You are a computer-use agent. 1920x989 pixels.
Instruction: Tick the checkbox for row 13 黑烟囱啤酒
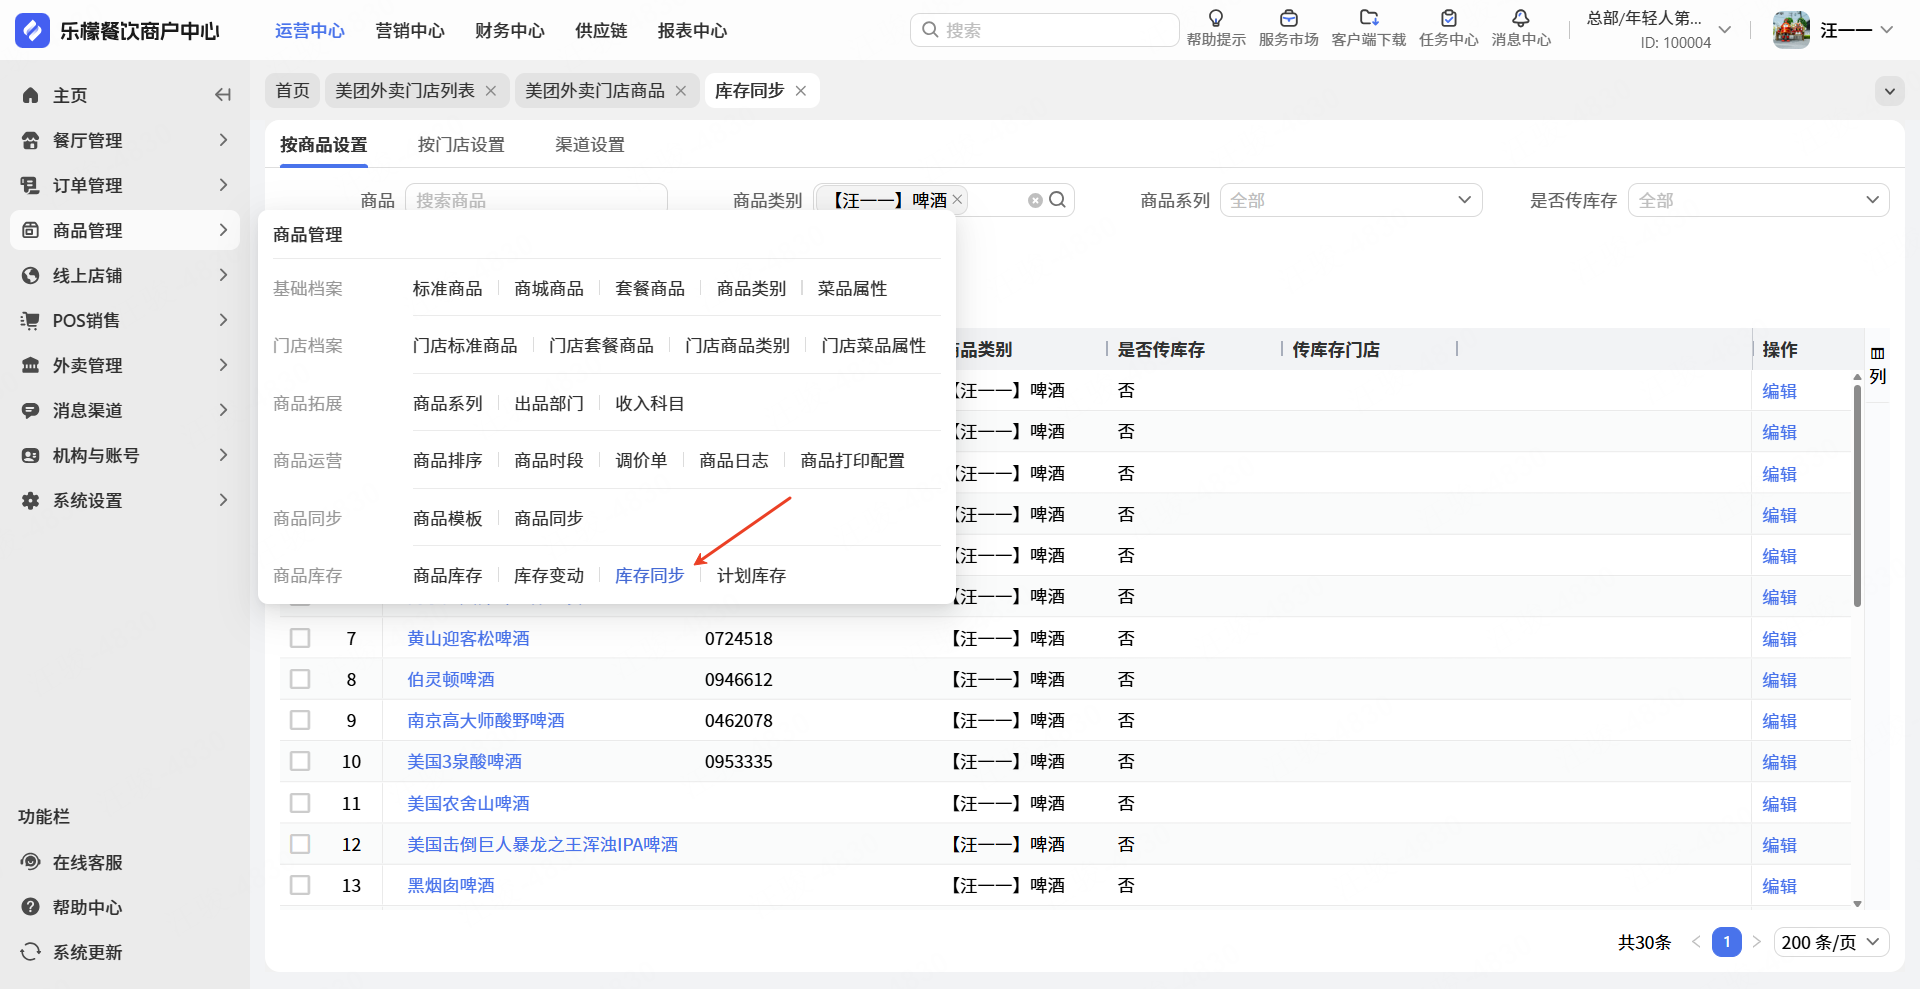click(x=300, y=885)
